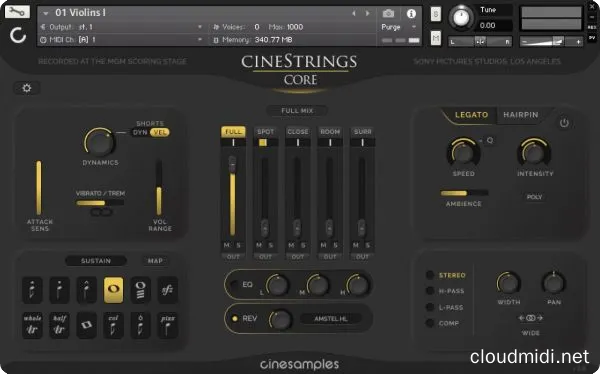Select the Bartok pizzicato articulation
The width and height of the screenshot is (600, 374).
click(x=140, y=325)
